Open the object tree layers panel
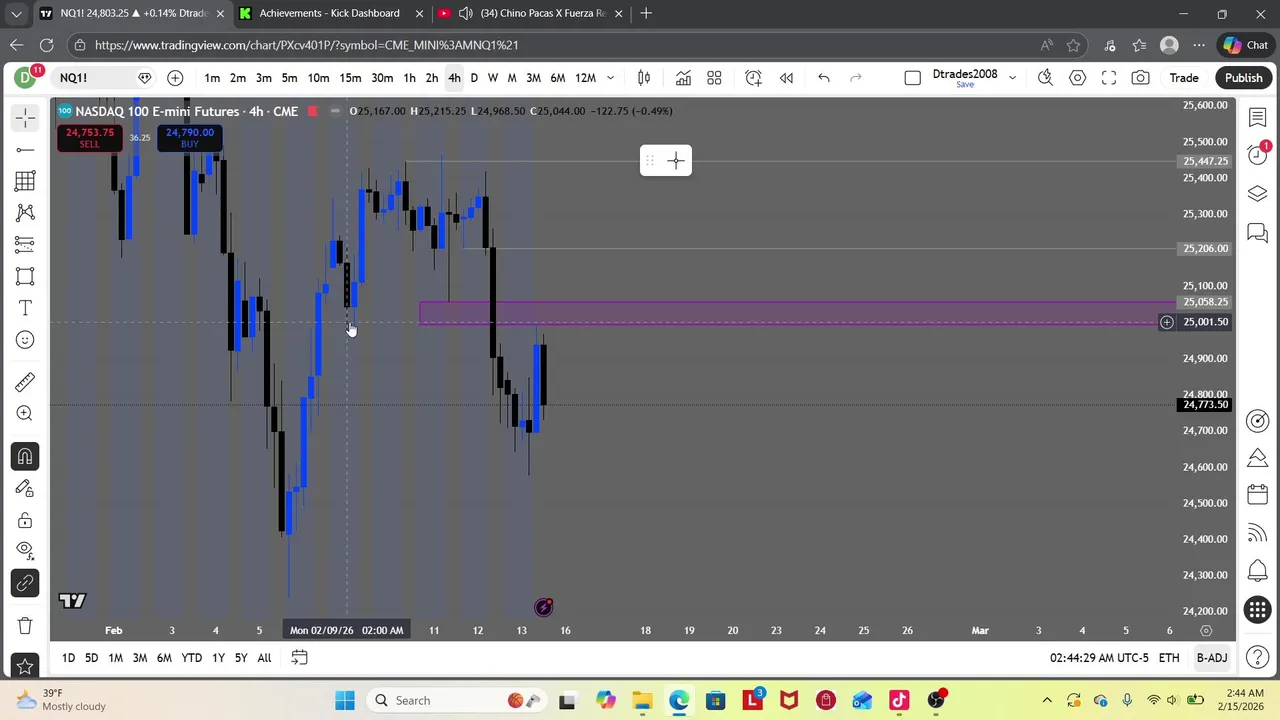This screenshot has width=1280, height=720. pyautogui.click(x=1258, y=193)
